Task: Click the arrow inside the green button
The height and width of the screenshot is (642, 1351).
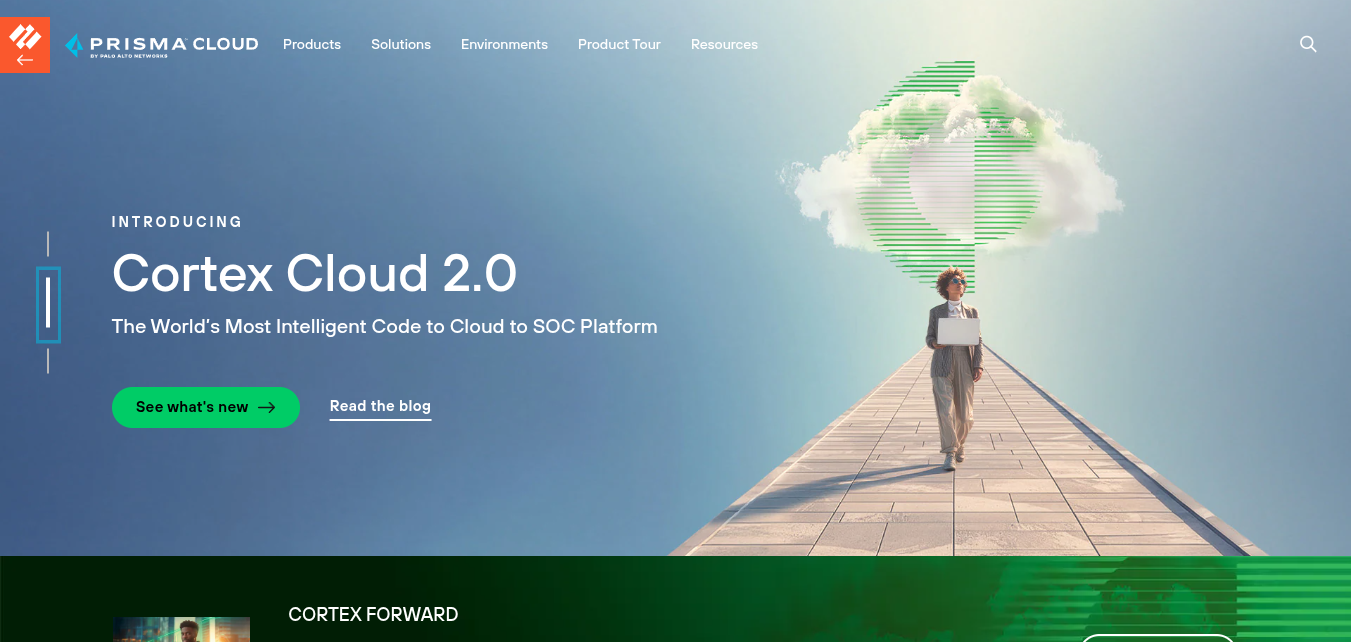Action: click(x=266, y=408)
